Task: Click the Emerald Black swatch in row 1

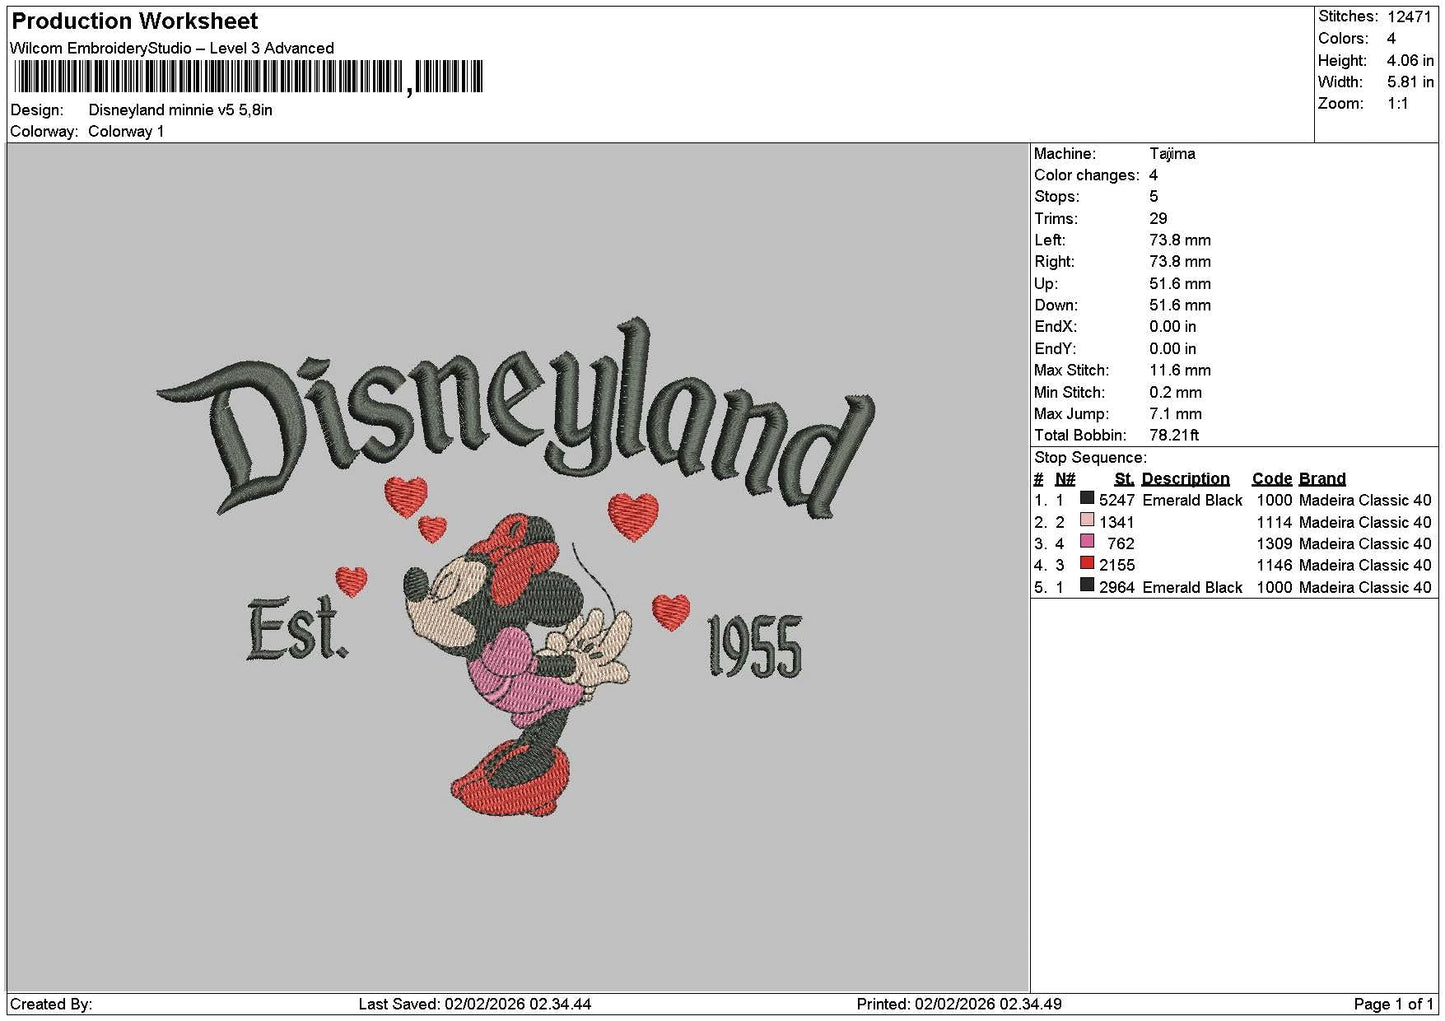Action: tap(1087, 499)
